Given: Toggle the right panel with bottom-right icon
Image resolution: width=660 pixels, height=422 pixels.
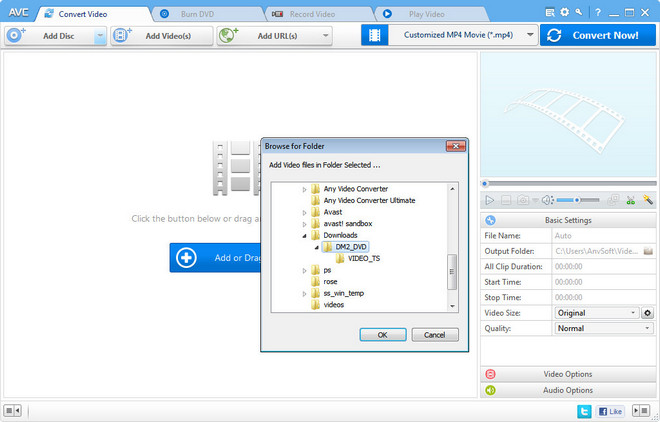Looking at the screenshot, I should click(x=641, y=410).
